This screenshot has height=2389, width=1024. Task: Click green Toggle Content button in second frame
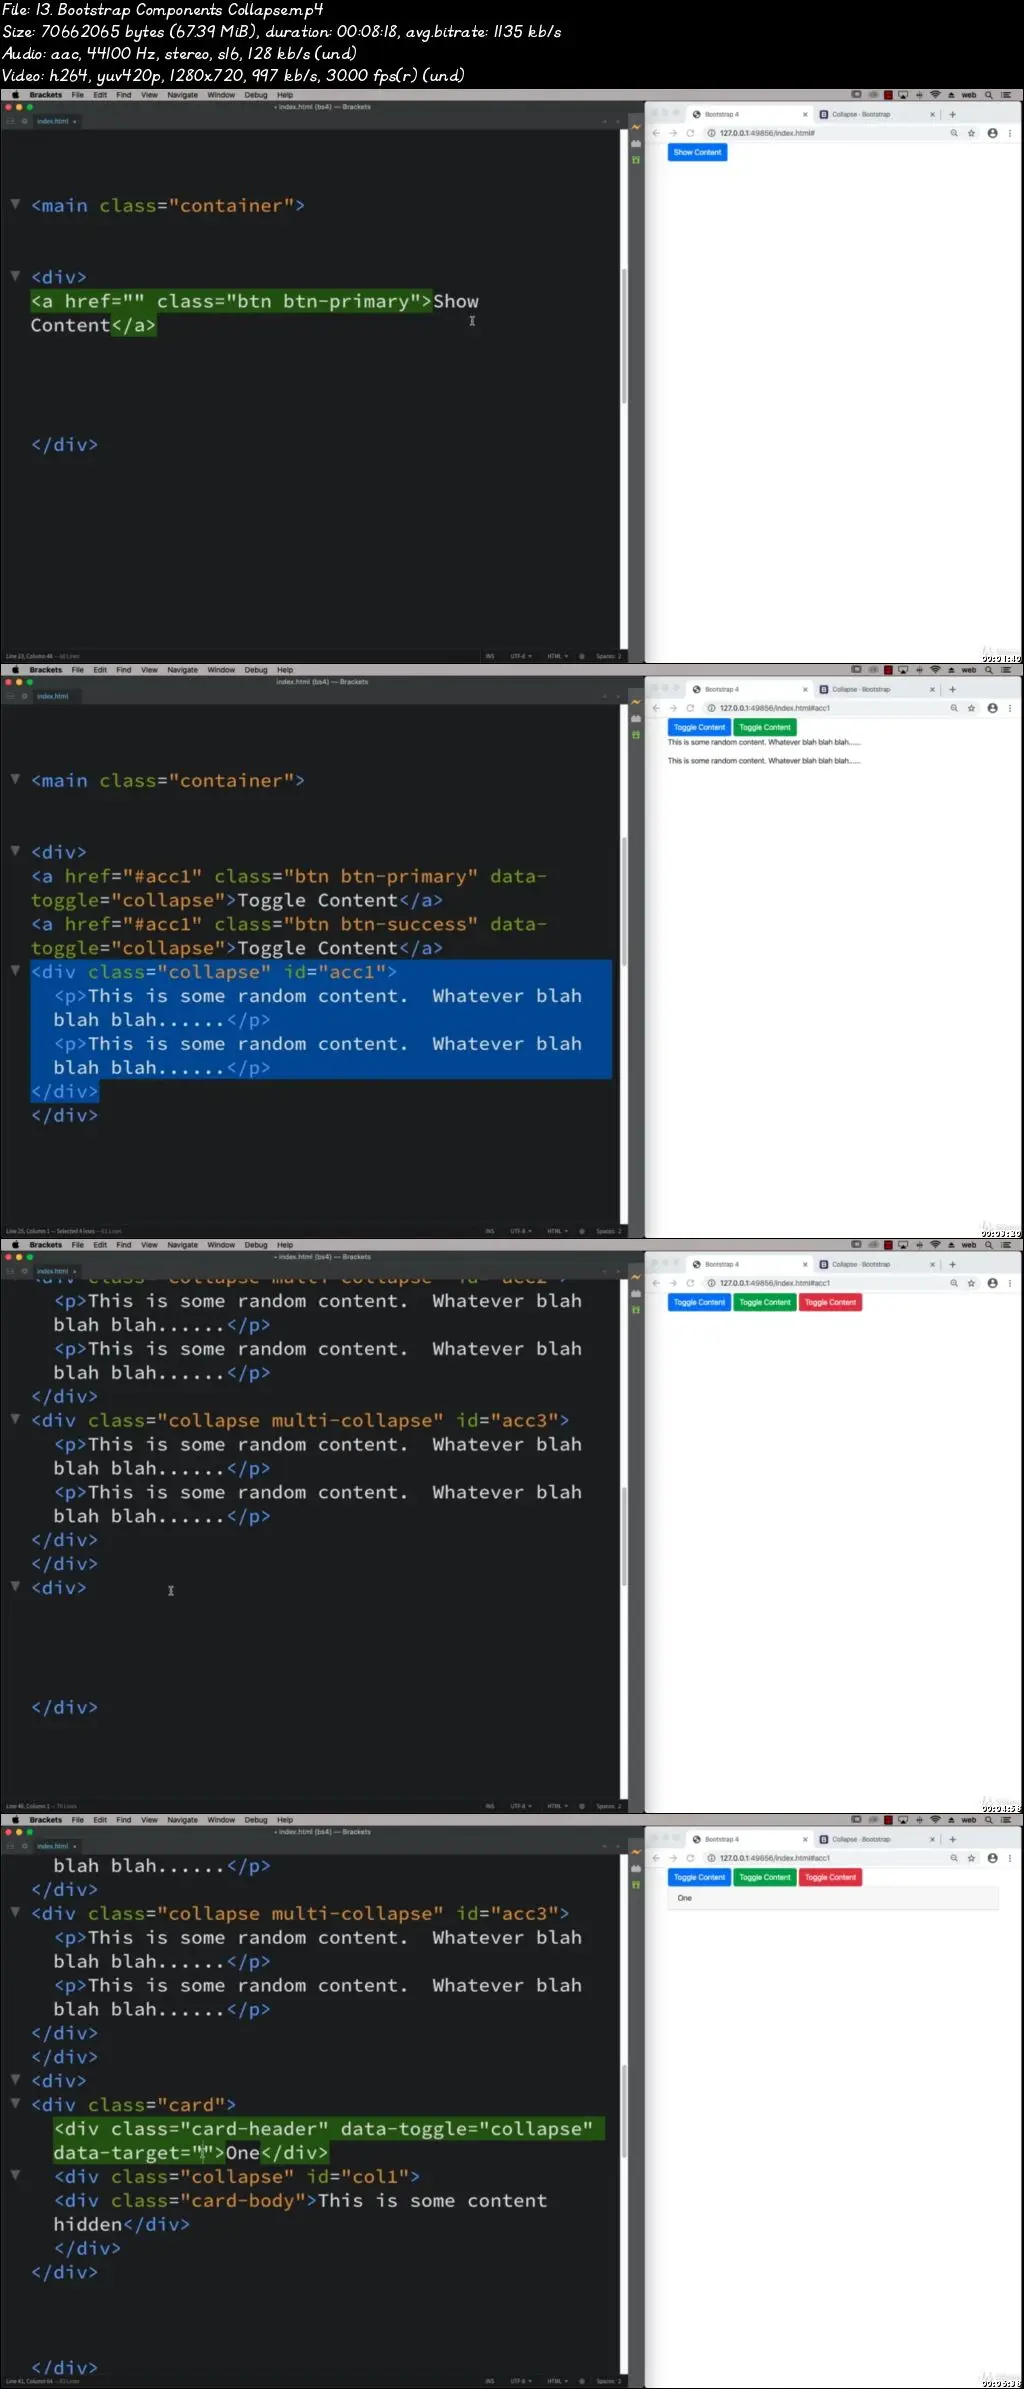pyautogui.click(x=765, y=728)
